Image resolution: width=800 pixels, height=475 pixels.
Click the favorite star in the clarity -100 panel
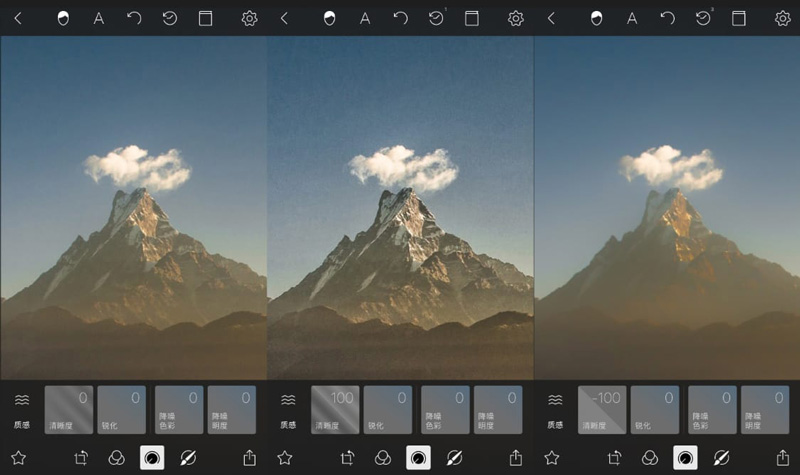pos(551,457)
